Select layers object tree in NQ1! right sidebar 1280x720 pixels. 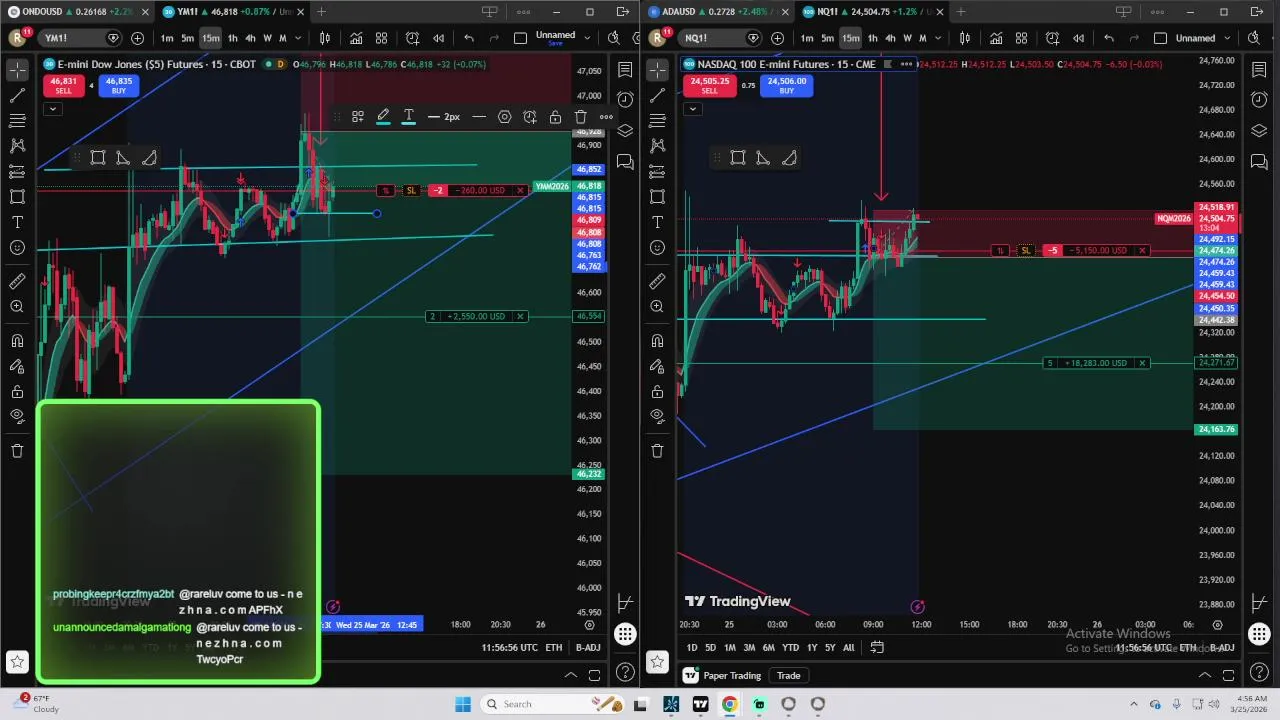(1259, 131)
